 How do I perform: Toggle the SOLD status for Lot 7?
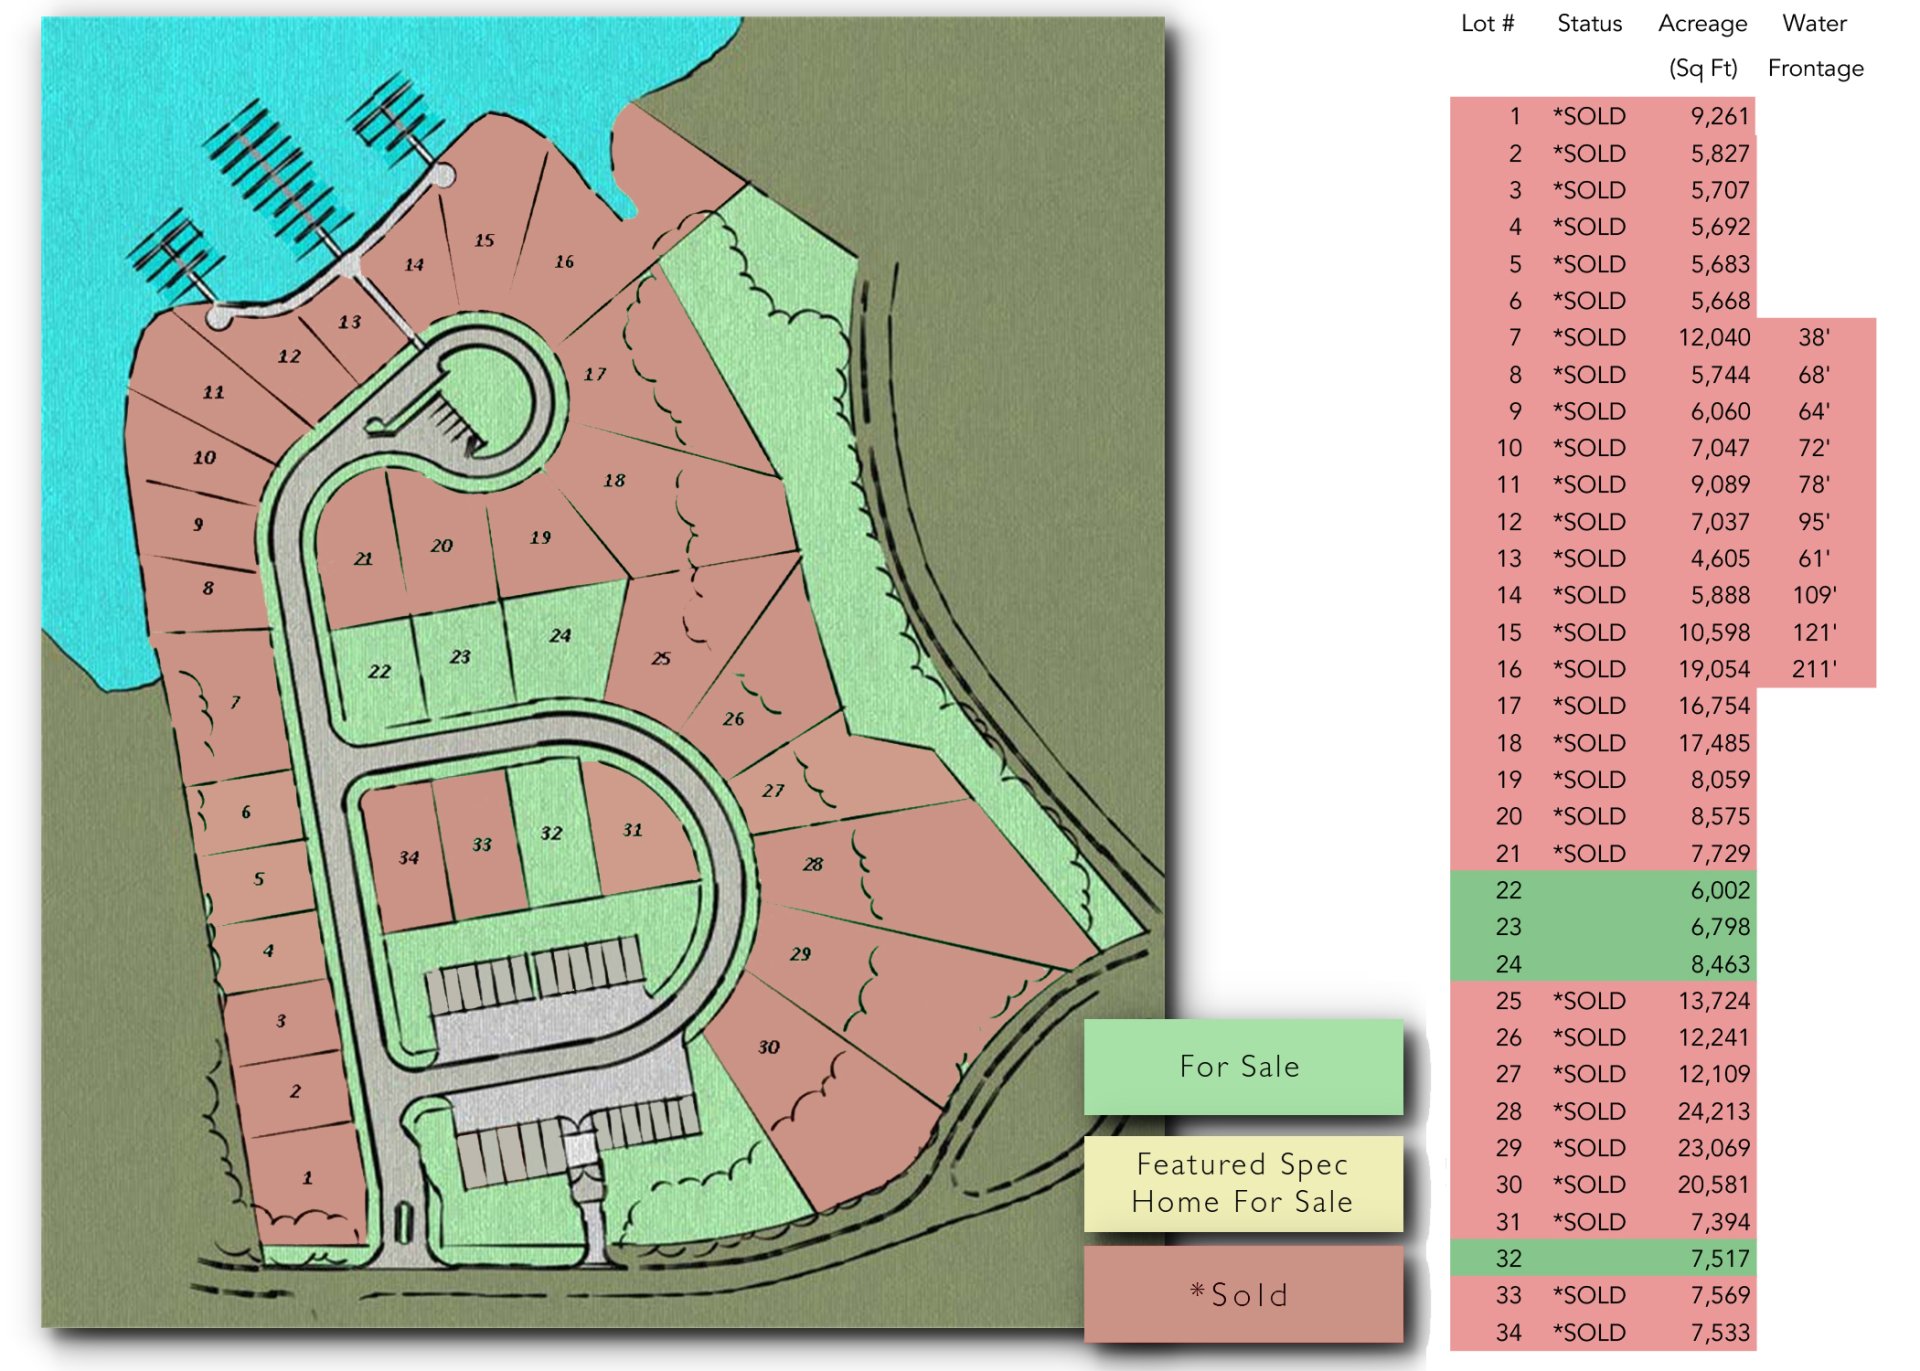(1588, 337)
